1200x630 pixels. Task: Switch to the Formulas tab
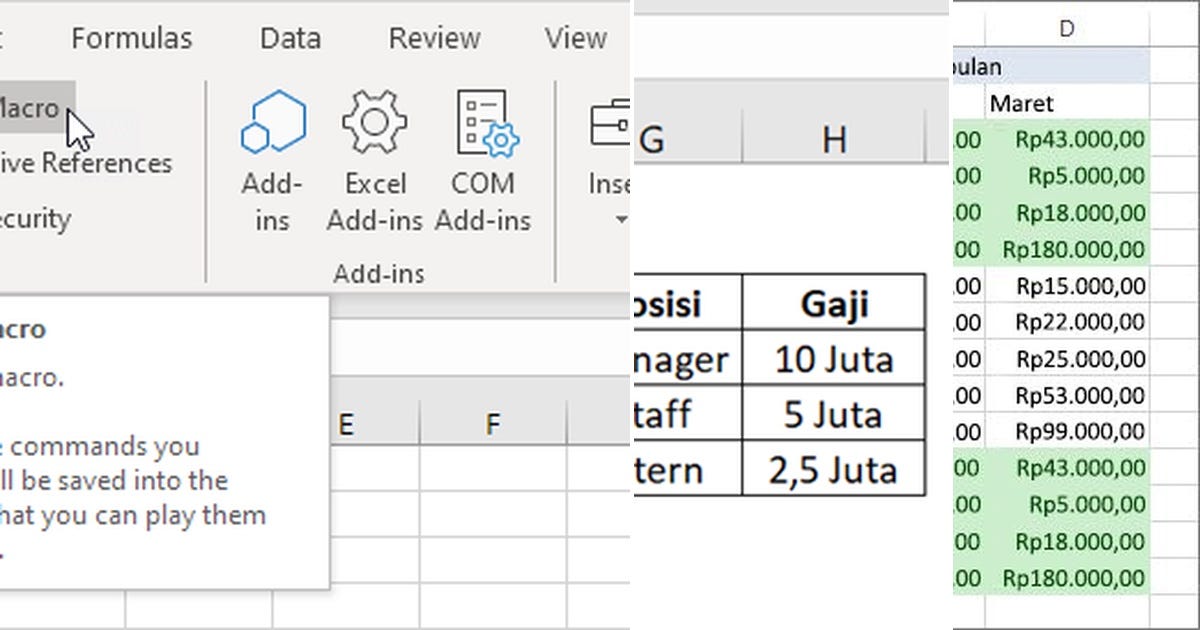pos(131,37)
